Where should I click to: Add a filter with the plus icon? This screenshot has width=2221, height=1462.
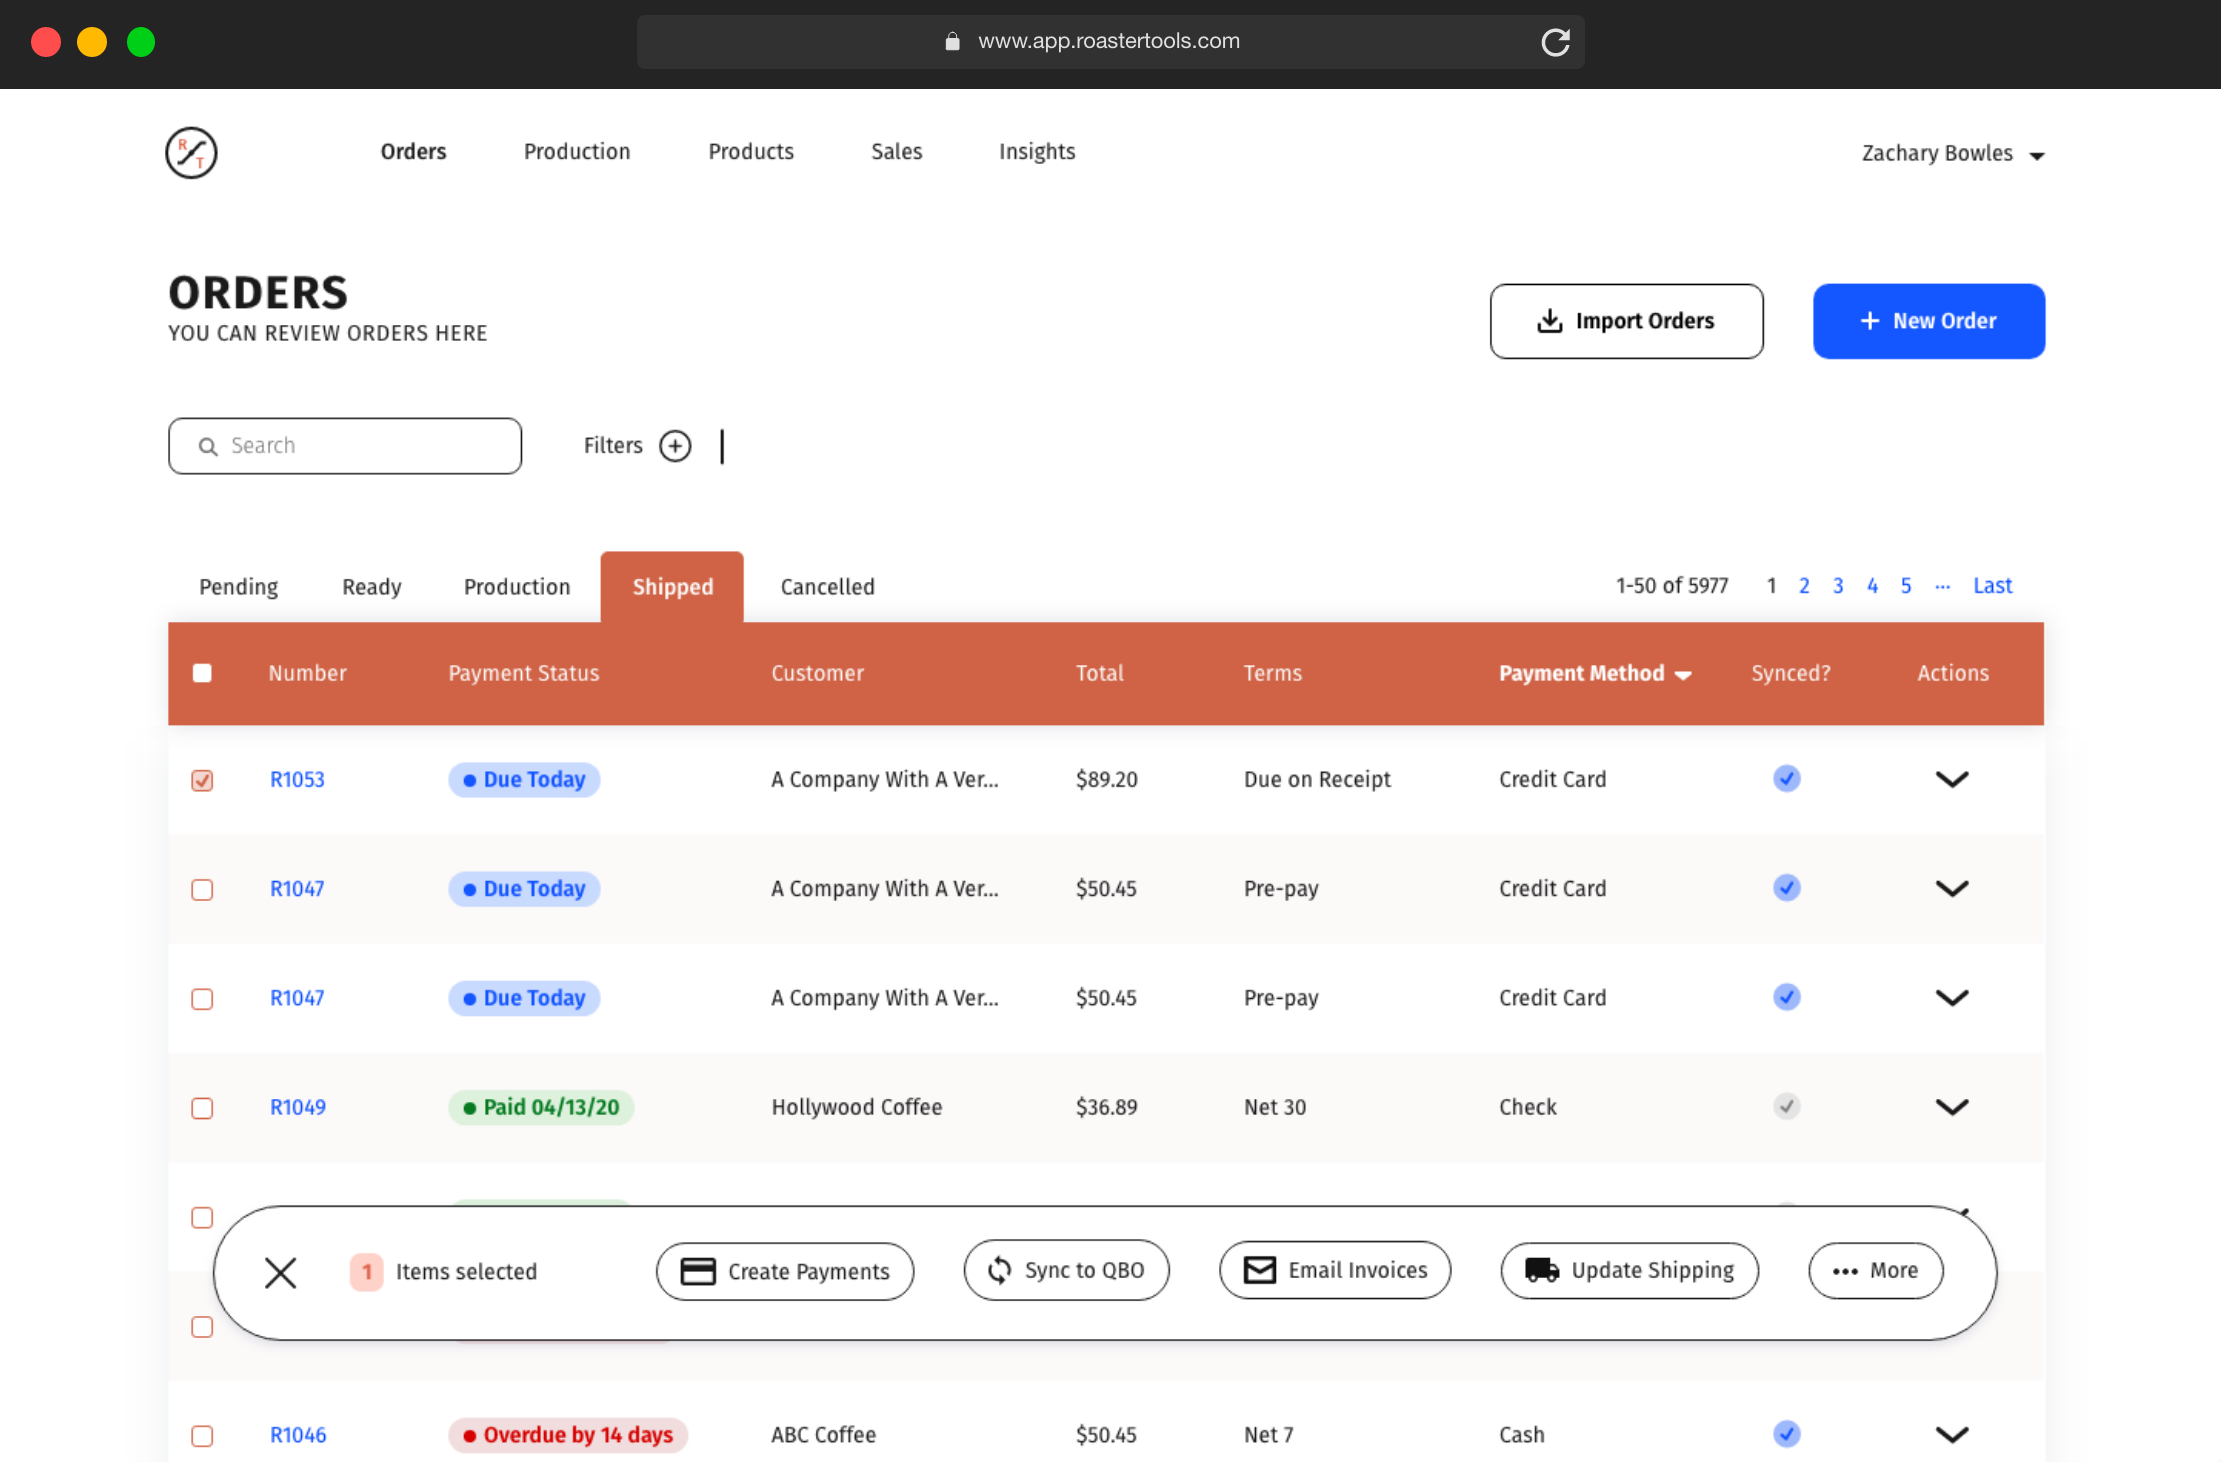point(675,446)
